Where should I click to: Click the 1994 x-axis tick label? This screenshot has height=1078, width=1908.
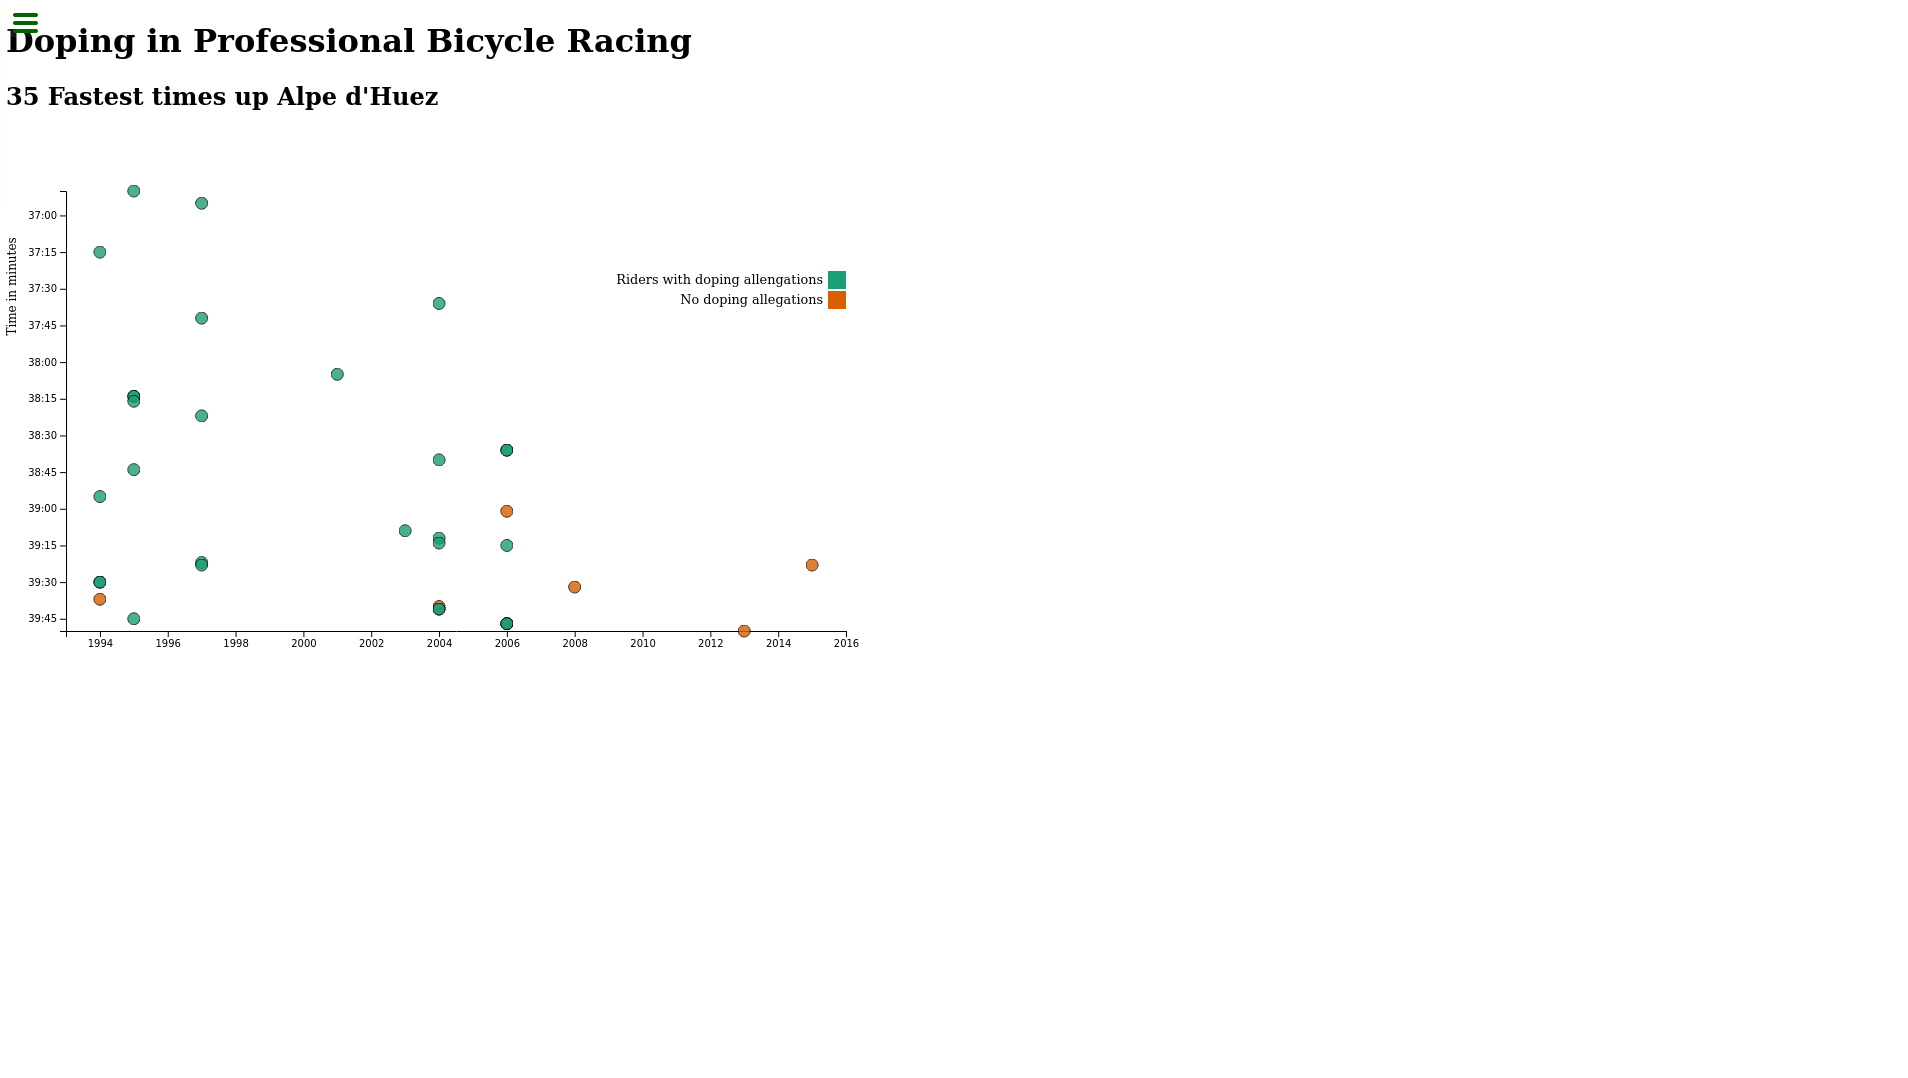click(100, 644)
